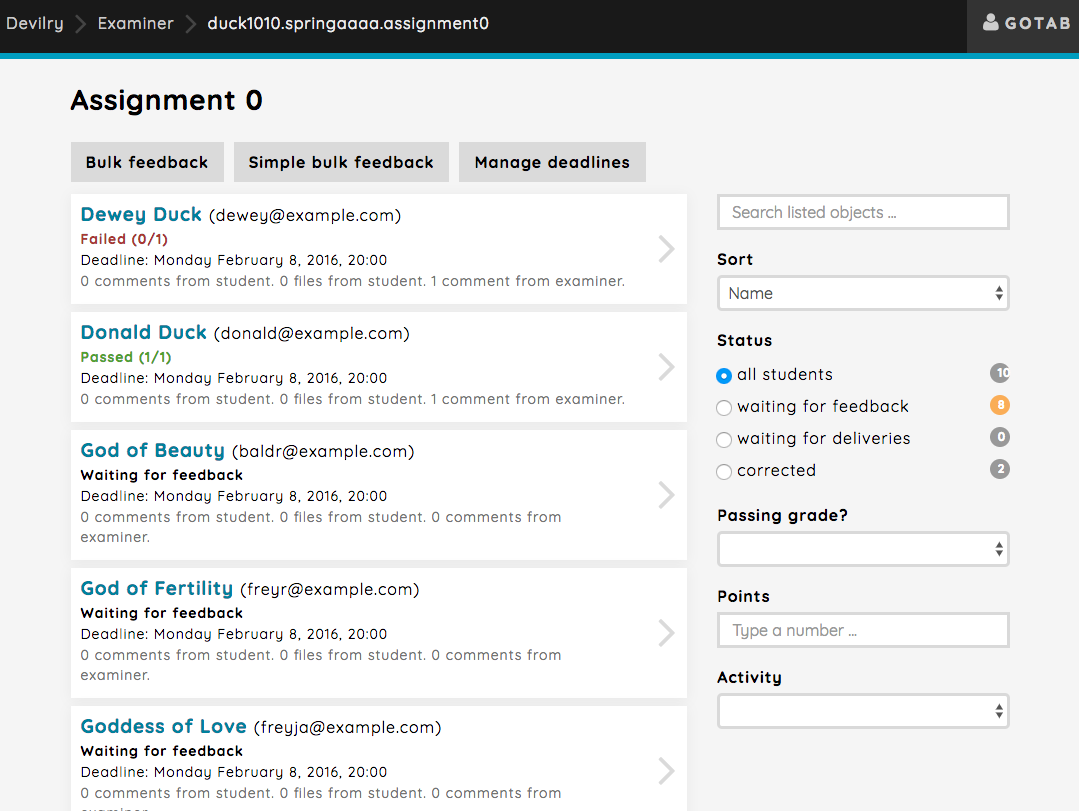Click Waiting for feedback under God of Fertility
The width and height of the screenshot is (1079, 811).
point(162,613)
